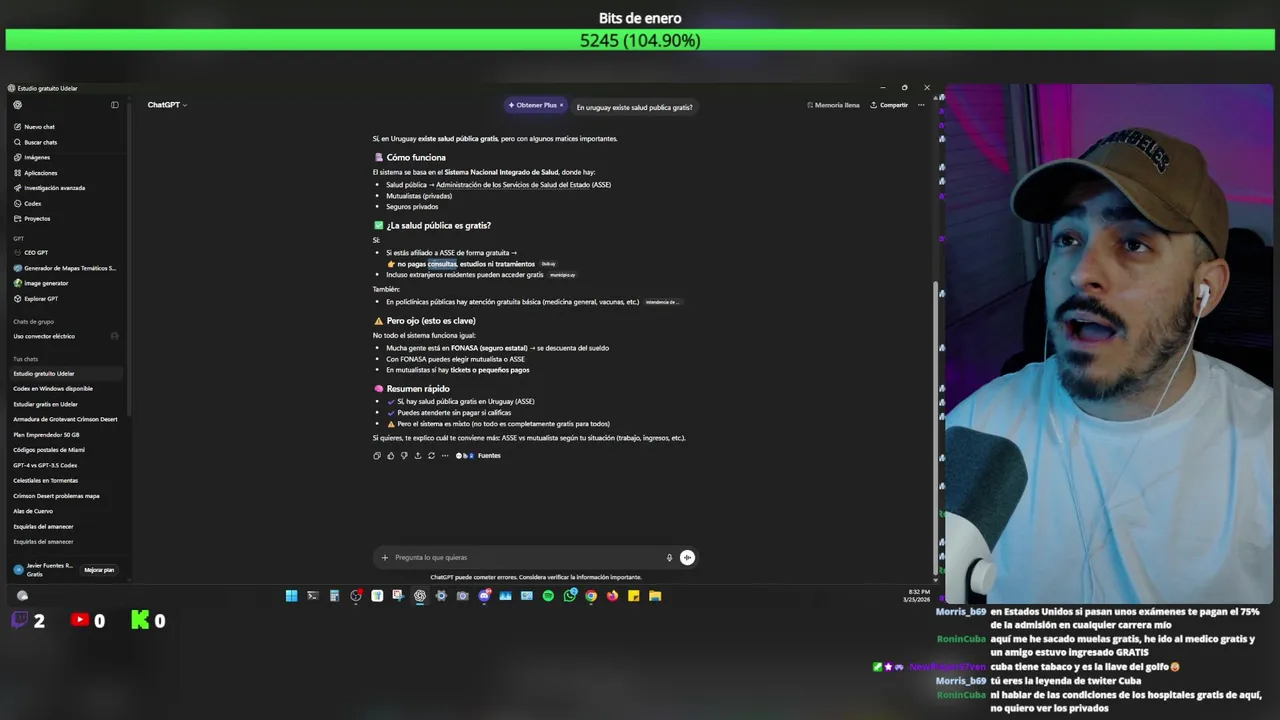Open the CEO GPT custom GPT
The image size is (1280, 720).
pyautogui.click(x=36, y=253)
